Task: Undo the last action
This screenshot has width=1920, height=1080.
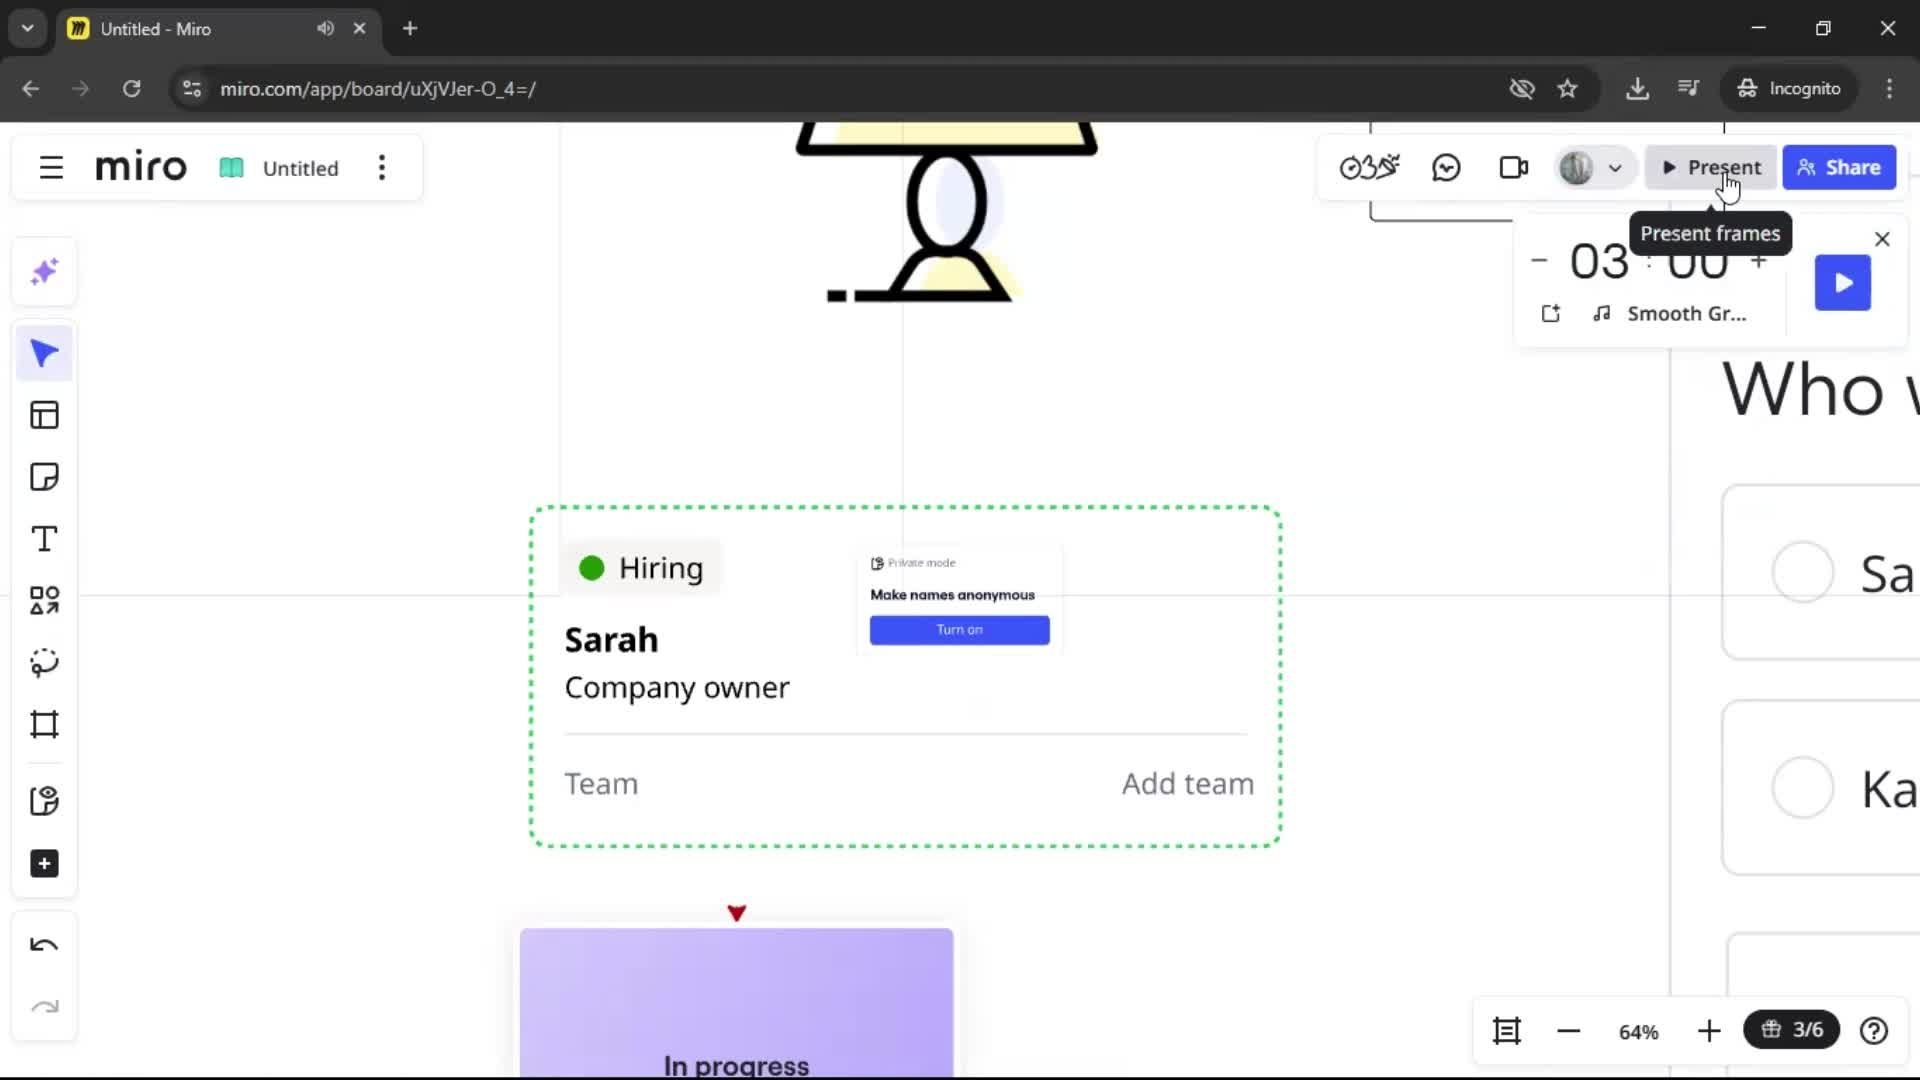Action: point(44,945)
